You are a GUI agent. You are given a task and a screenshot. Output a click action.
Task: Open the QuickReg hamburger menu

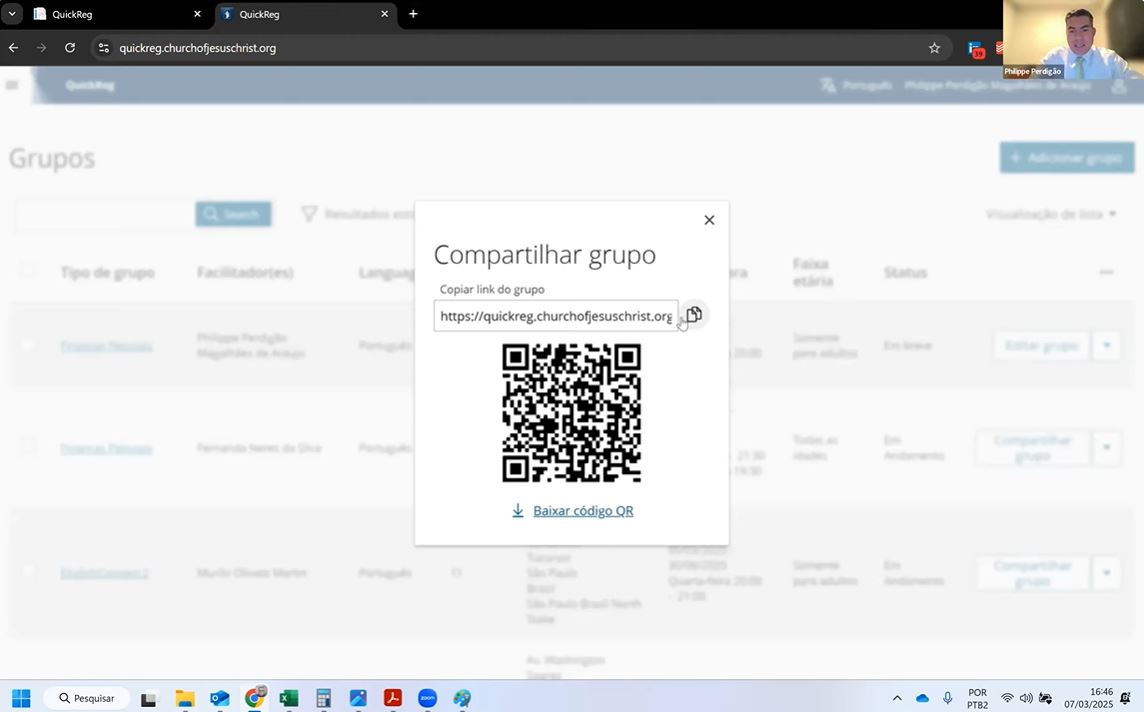tap(12, 85)
